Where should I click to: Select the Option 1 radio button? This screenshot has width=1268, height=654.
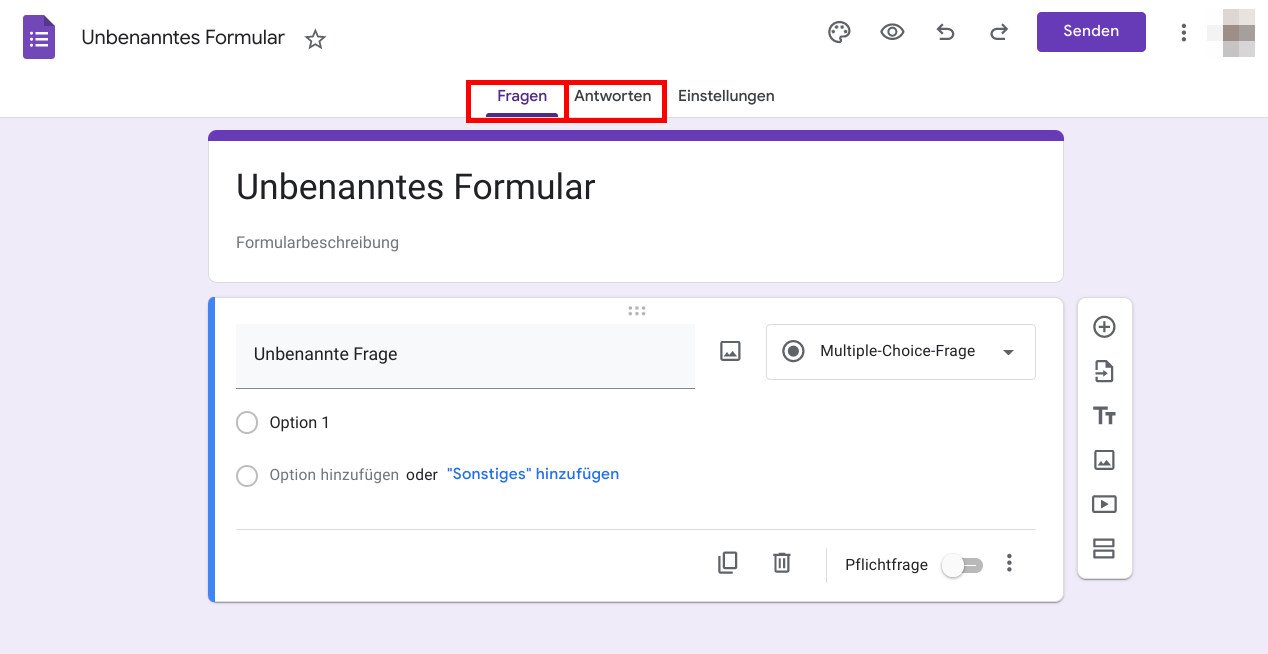[247, 422]
